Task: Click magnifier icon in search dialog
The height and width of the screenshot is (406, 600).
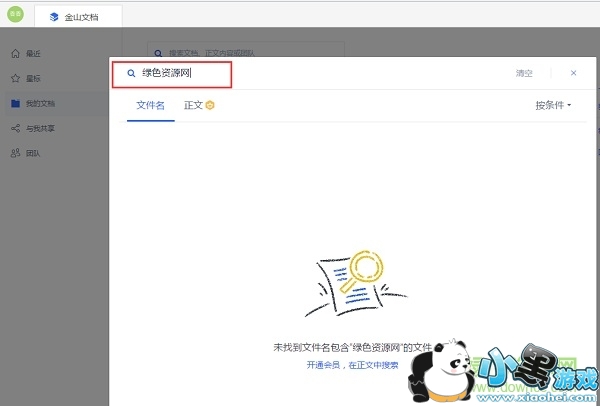Action: [x=131, y=73]
